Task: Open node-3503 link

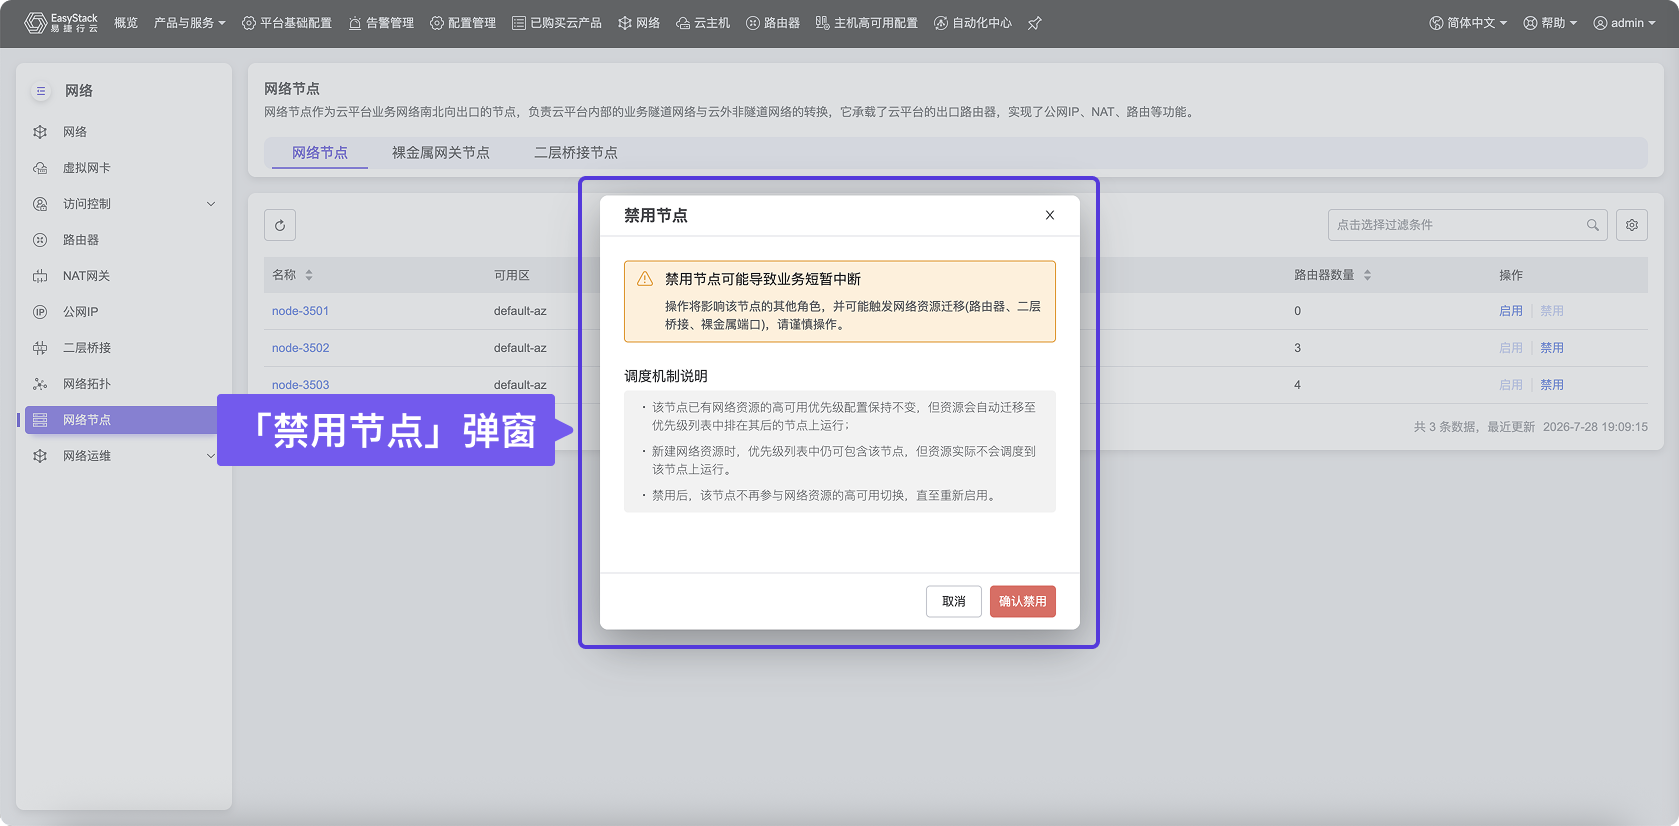Action: point(300,385)
